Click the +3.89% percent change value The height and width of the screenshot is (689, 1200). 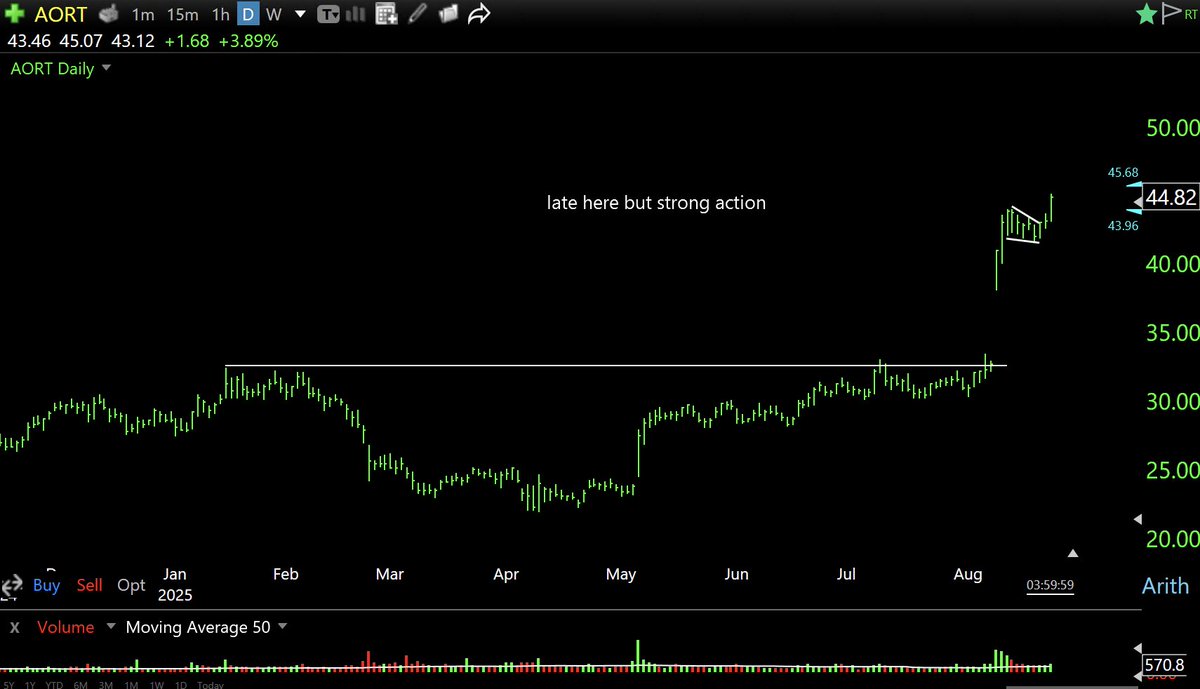248,42
